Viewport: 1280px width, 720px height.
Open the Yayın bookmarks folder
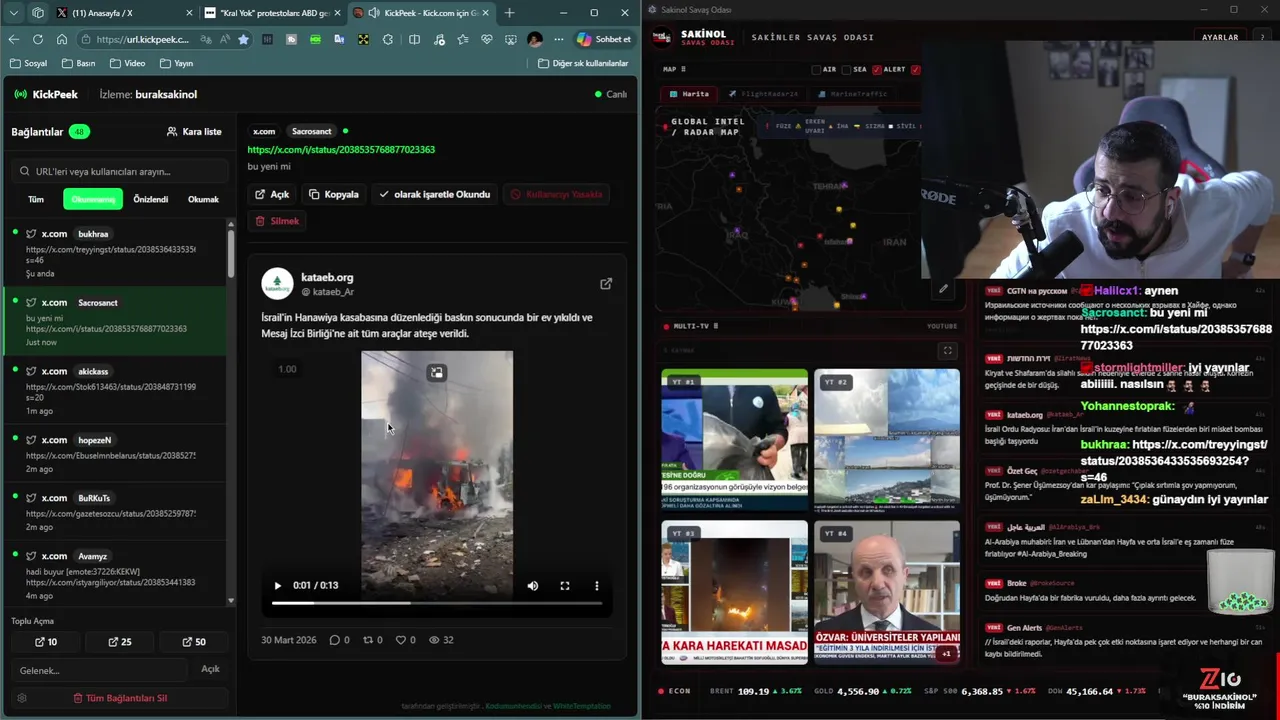click(x=175, y=63)
